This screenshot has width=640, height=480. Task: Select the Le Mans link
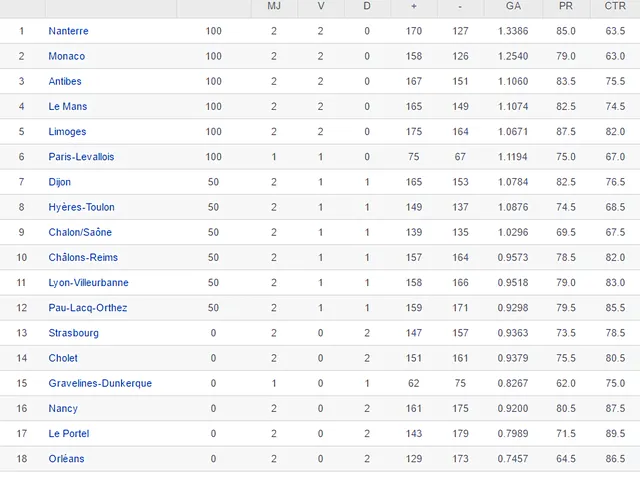pyautogui.click(x=67, y=106)
